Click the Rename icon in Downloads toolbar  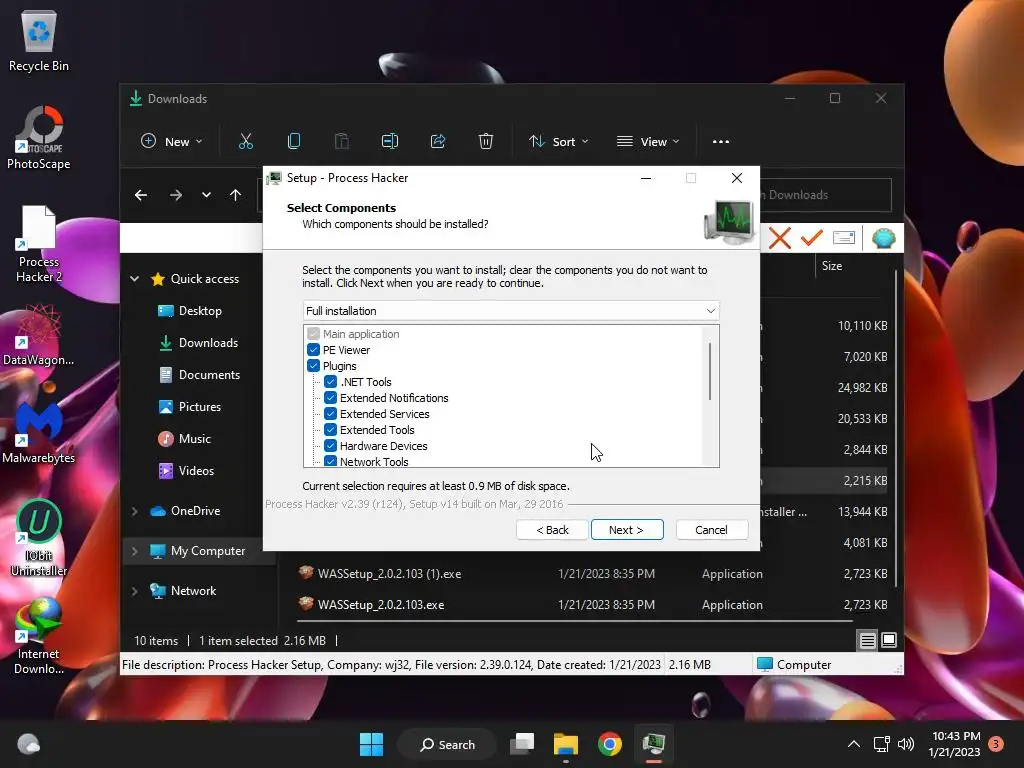pos(390,141)
